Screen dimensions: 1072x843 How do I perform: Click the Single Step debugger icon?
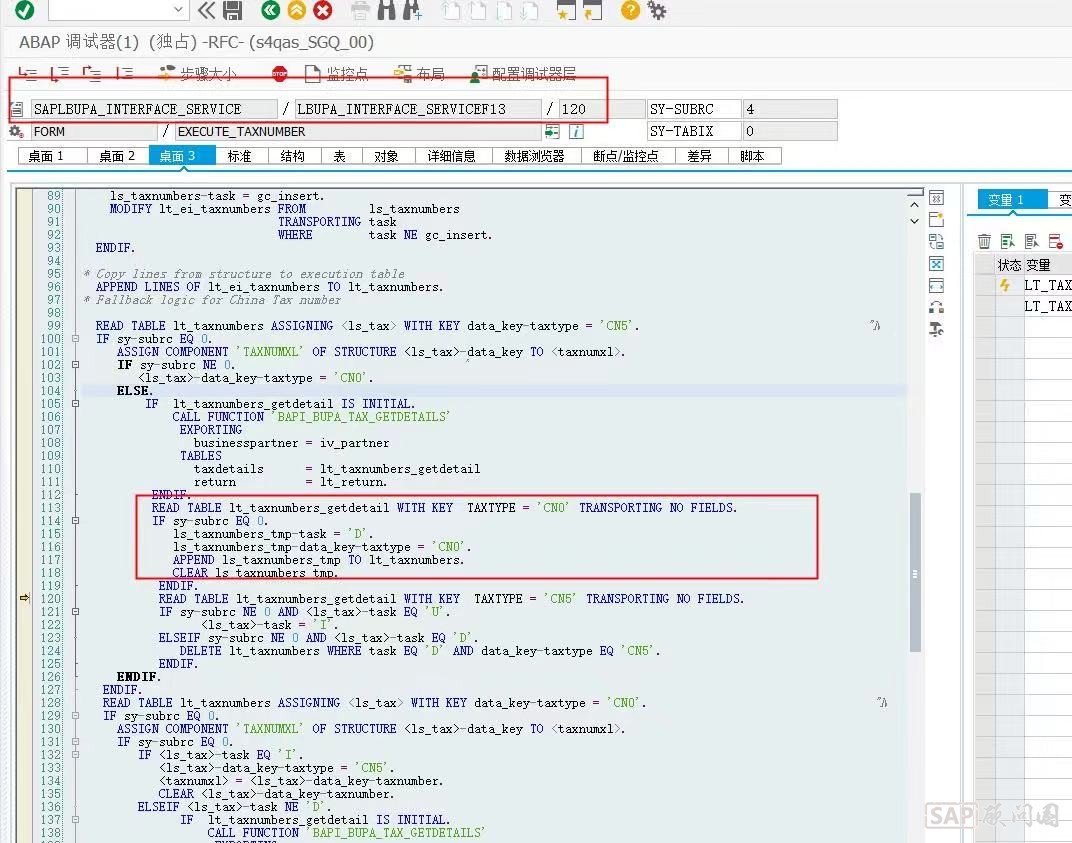pos(27,73)
